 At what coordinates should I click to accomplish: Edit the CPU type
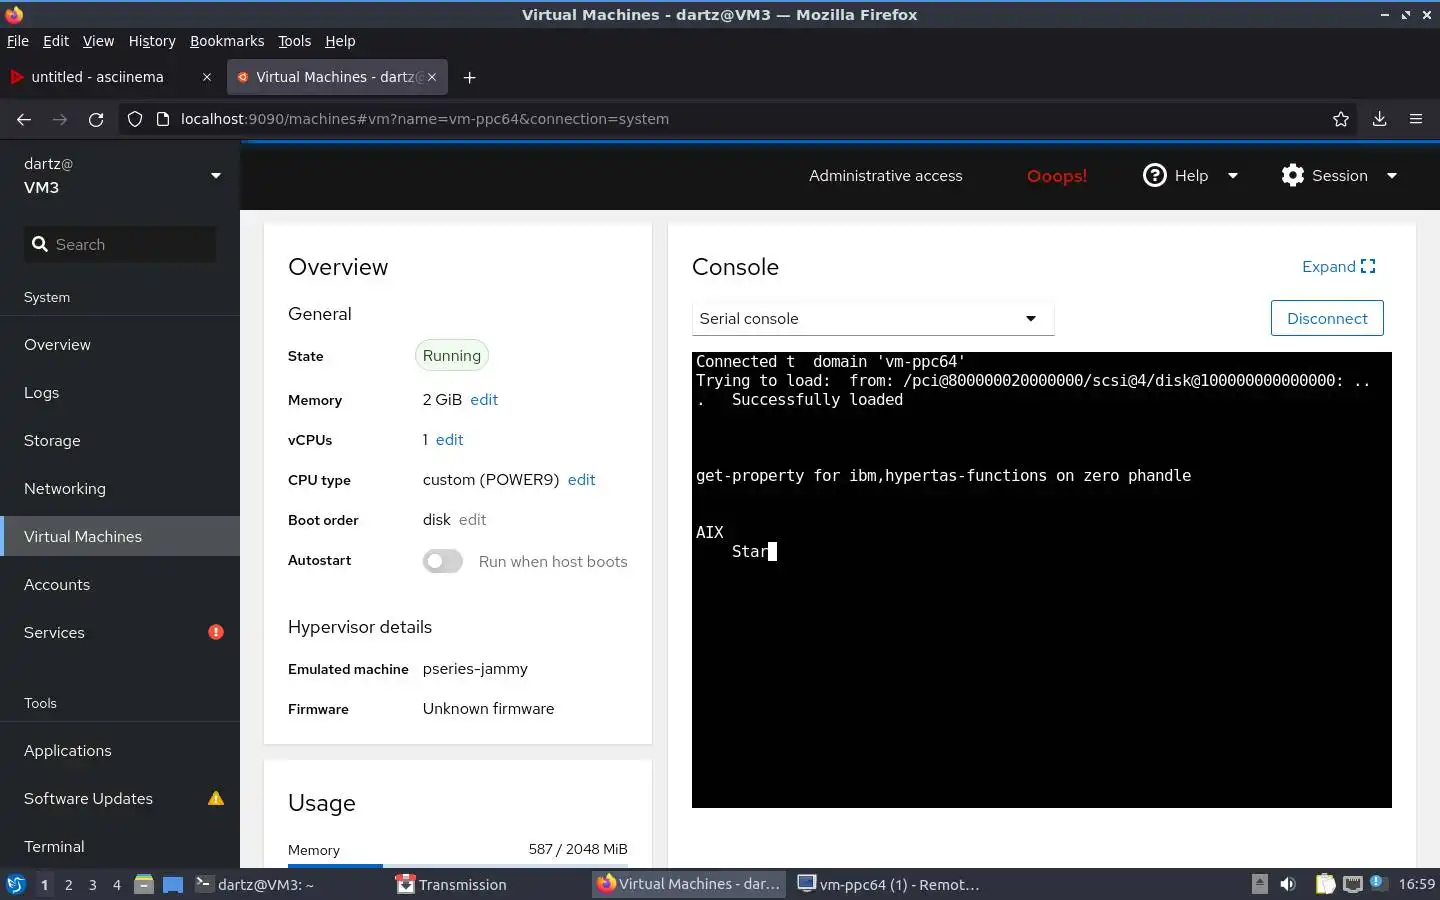tap(581, 479)
